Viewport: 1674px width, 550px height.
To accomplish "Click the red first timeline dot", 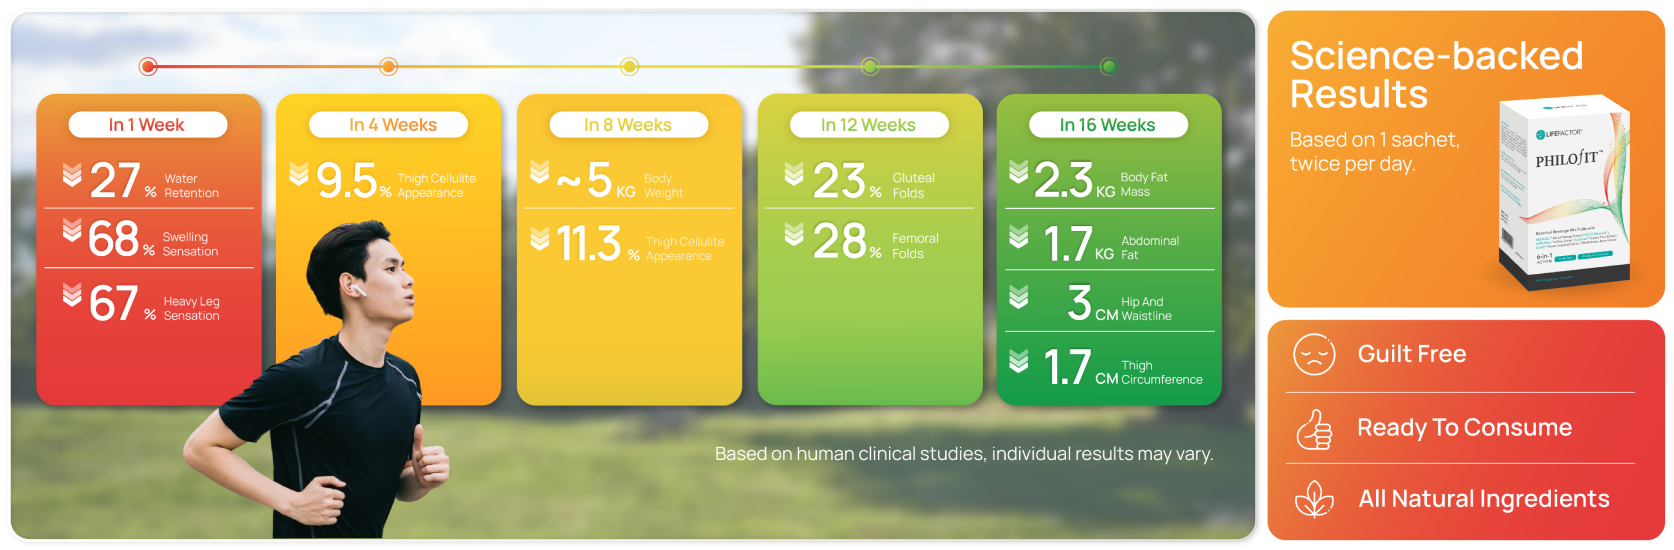I will 148,67.
